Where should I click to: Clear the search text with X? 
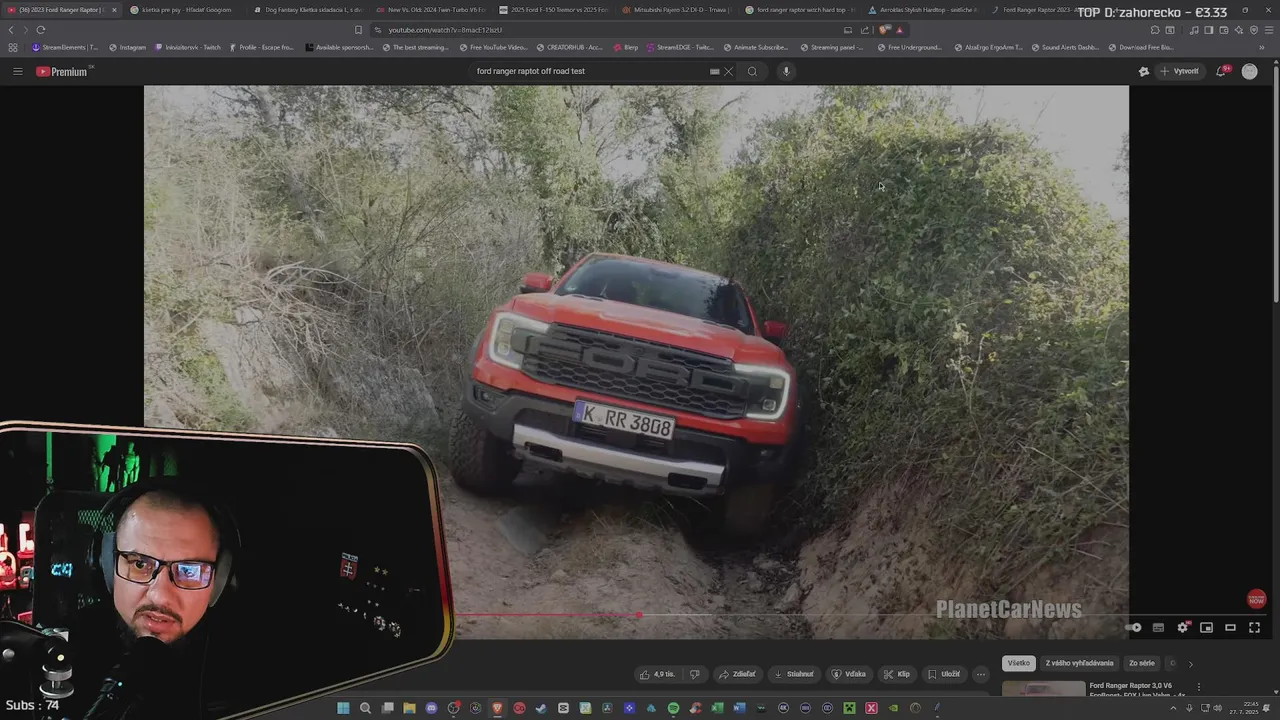pos(728,71)
